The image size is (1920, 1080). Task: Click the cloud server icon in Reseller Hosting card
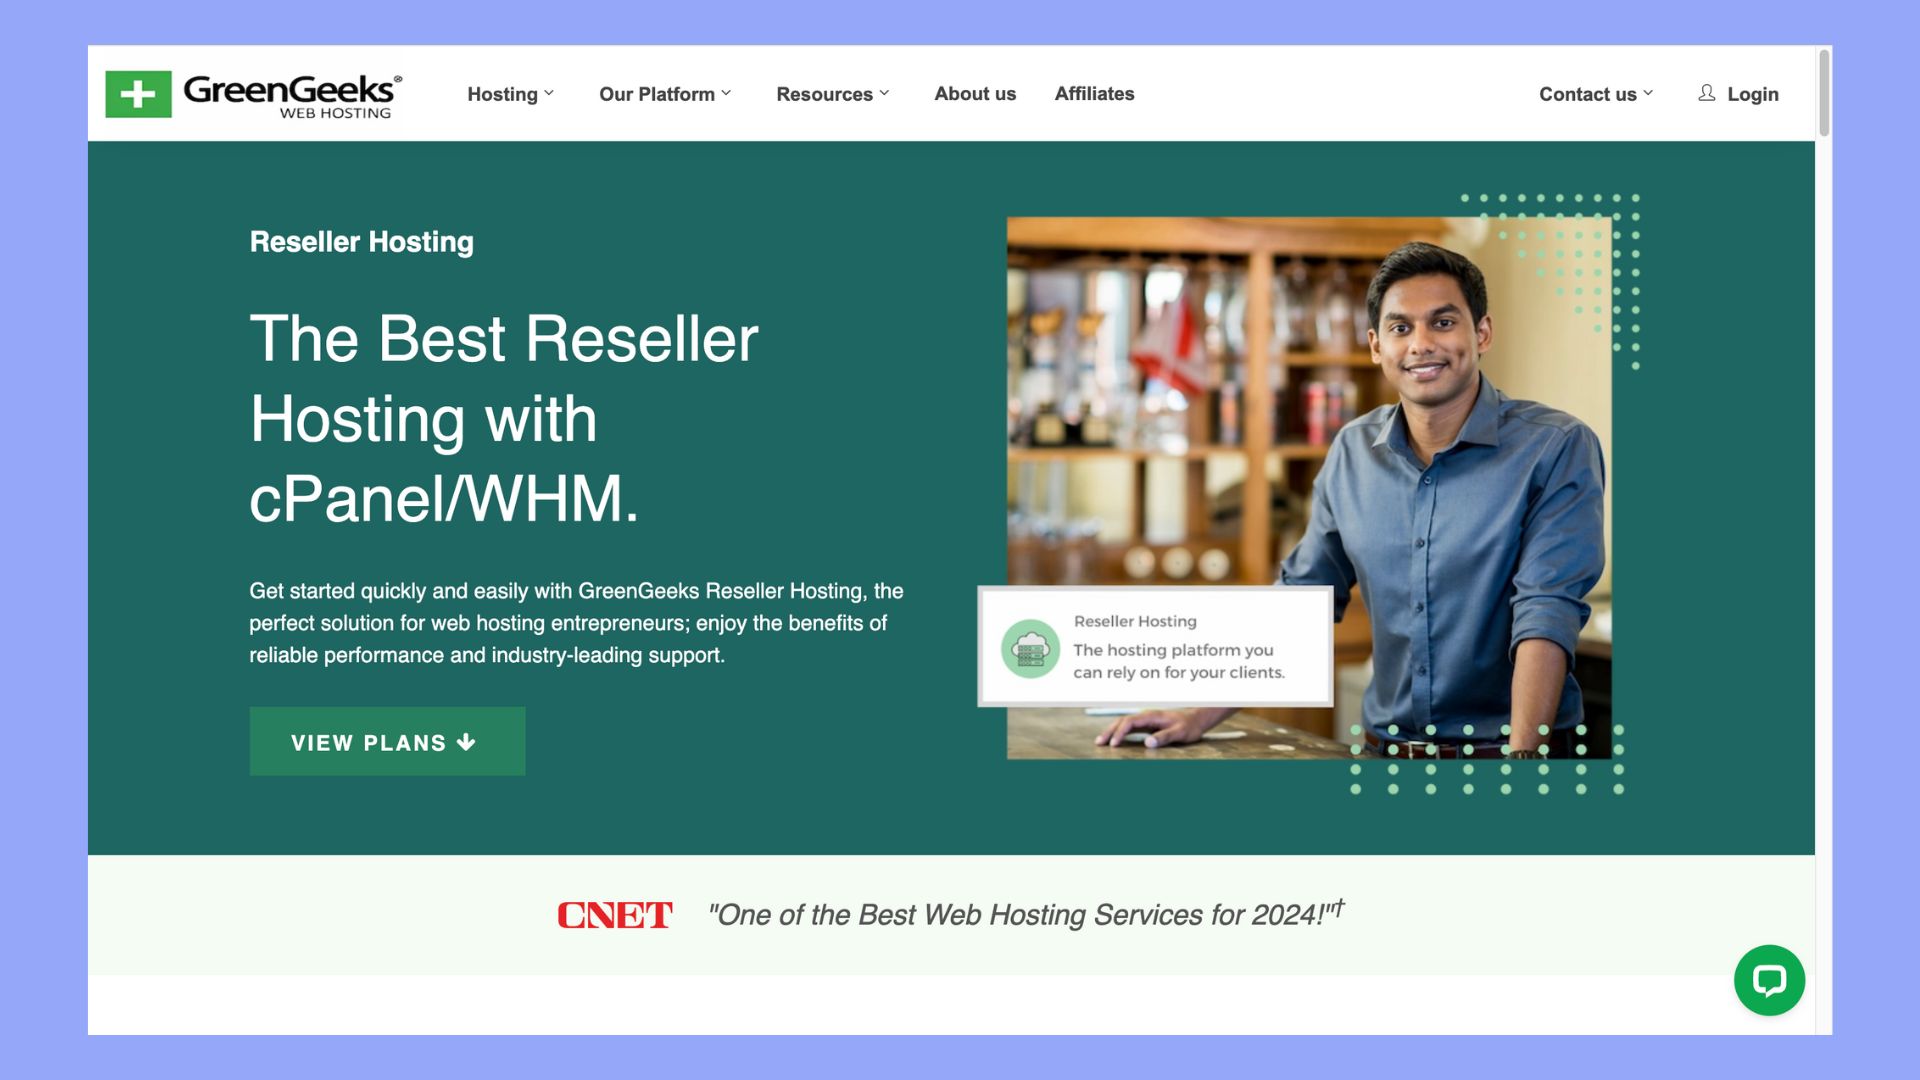[x=1030, y=648]
